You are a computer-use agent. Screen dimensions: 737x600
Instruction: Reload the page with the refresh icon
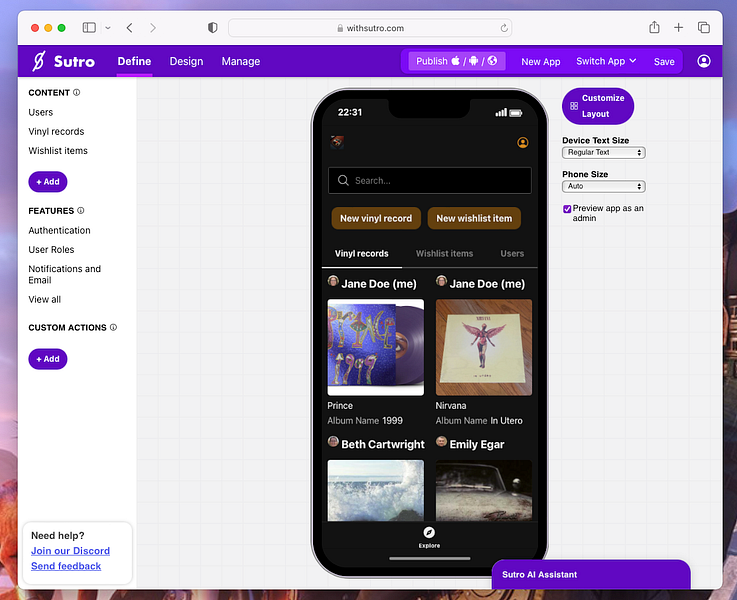pos(504,28)
